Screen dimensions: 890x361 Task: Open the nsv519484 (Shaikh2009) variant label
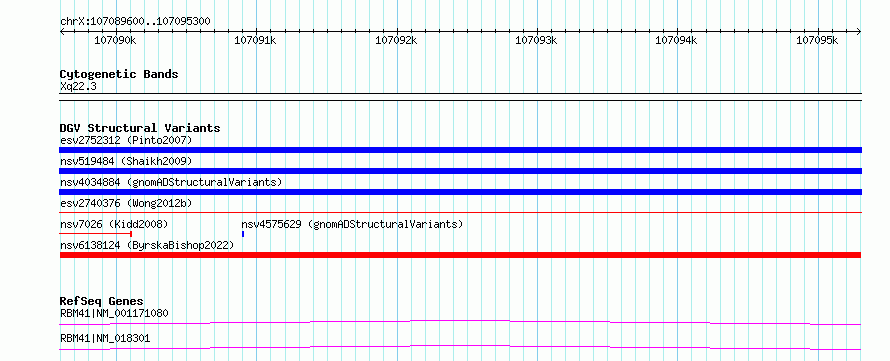pos(126,161)
